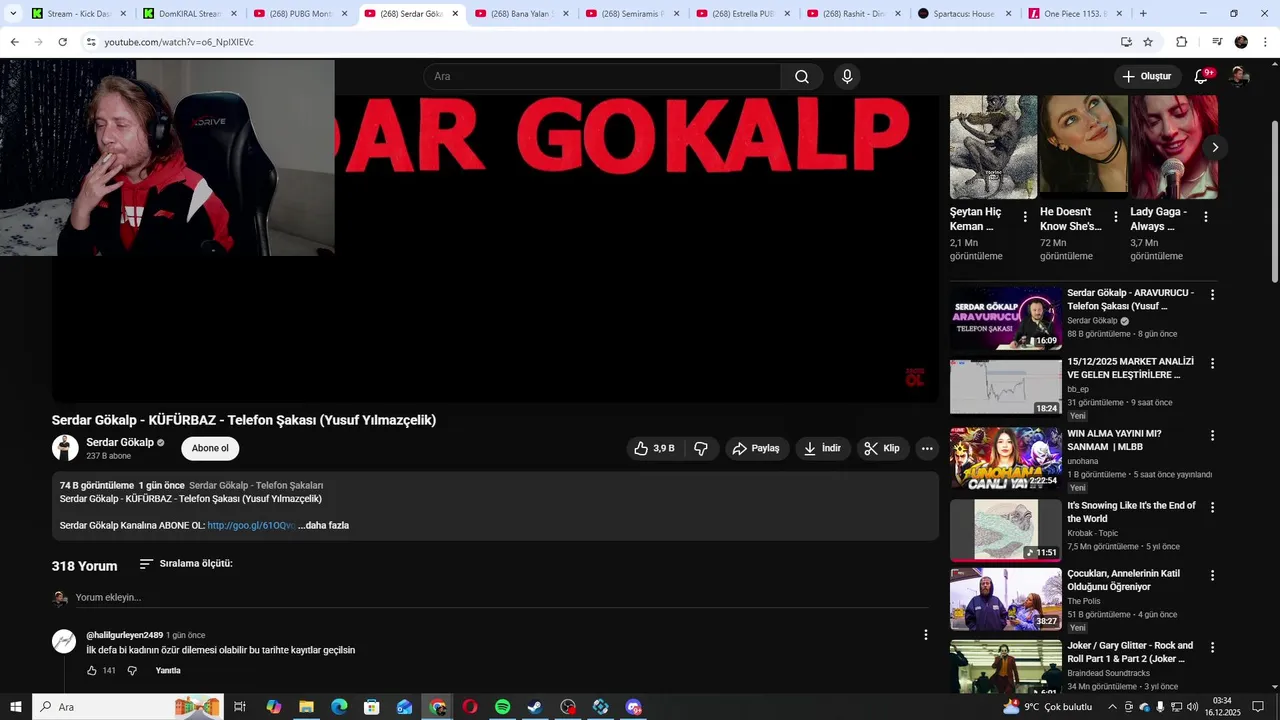Image resolution: width=1280 pixels, height=720 pixels.
Task: Open the Windows Start menu
Action: pyautogui.click(x=15, y=707)
